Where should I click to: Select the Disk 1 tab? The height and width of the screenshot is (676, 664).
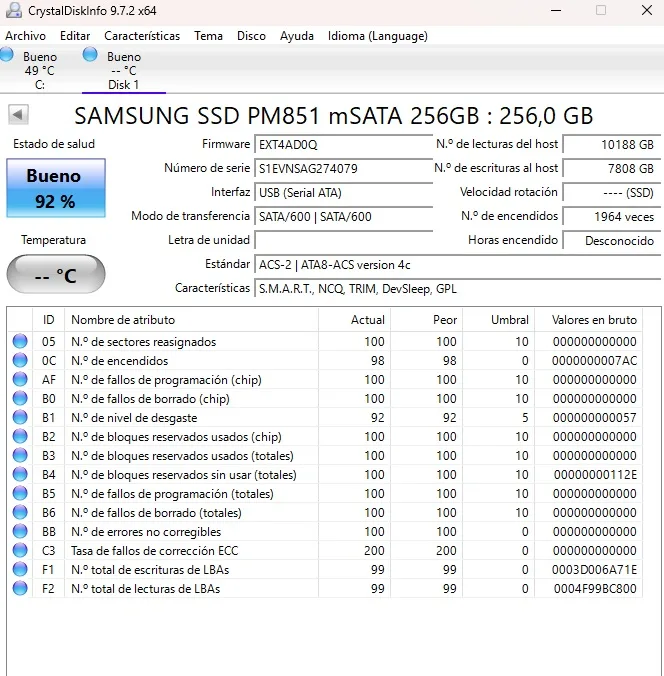pyautogui.click(x=124, y=70)
